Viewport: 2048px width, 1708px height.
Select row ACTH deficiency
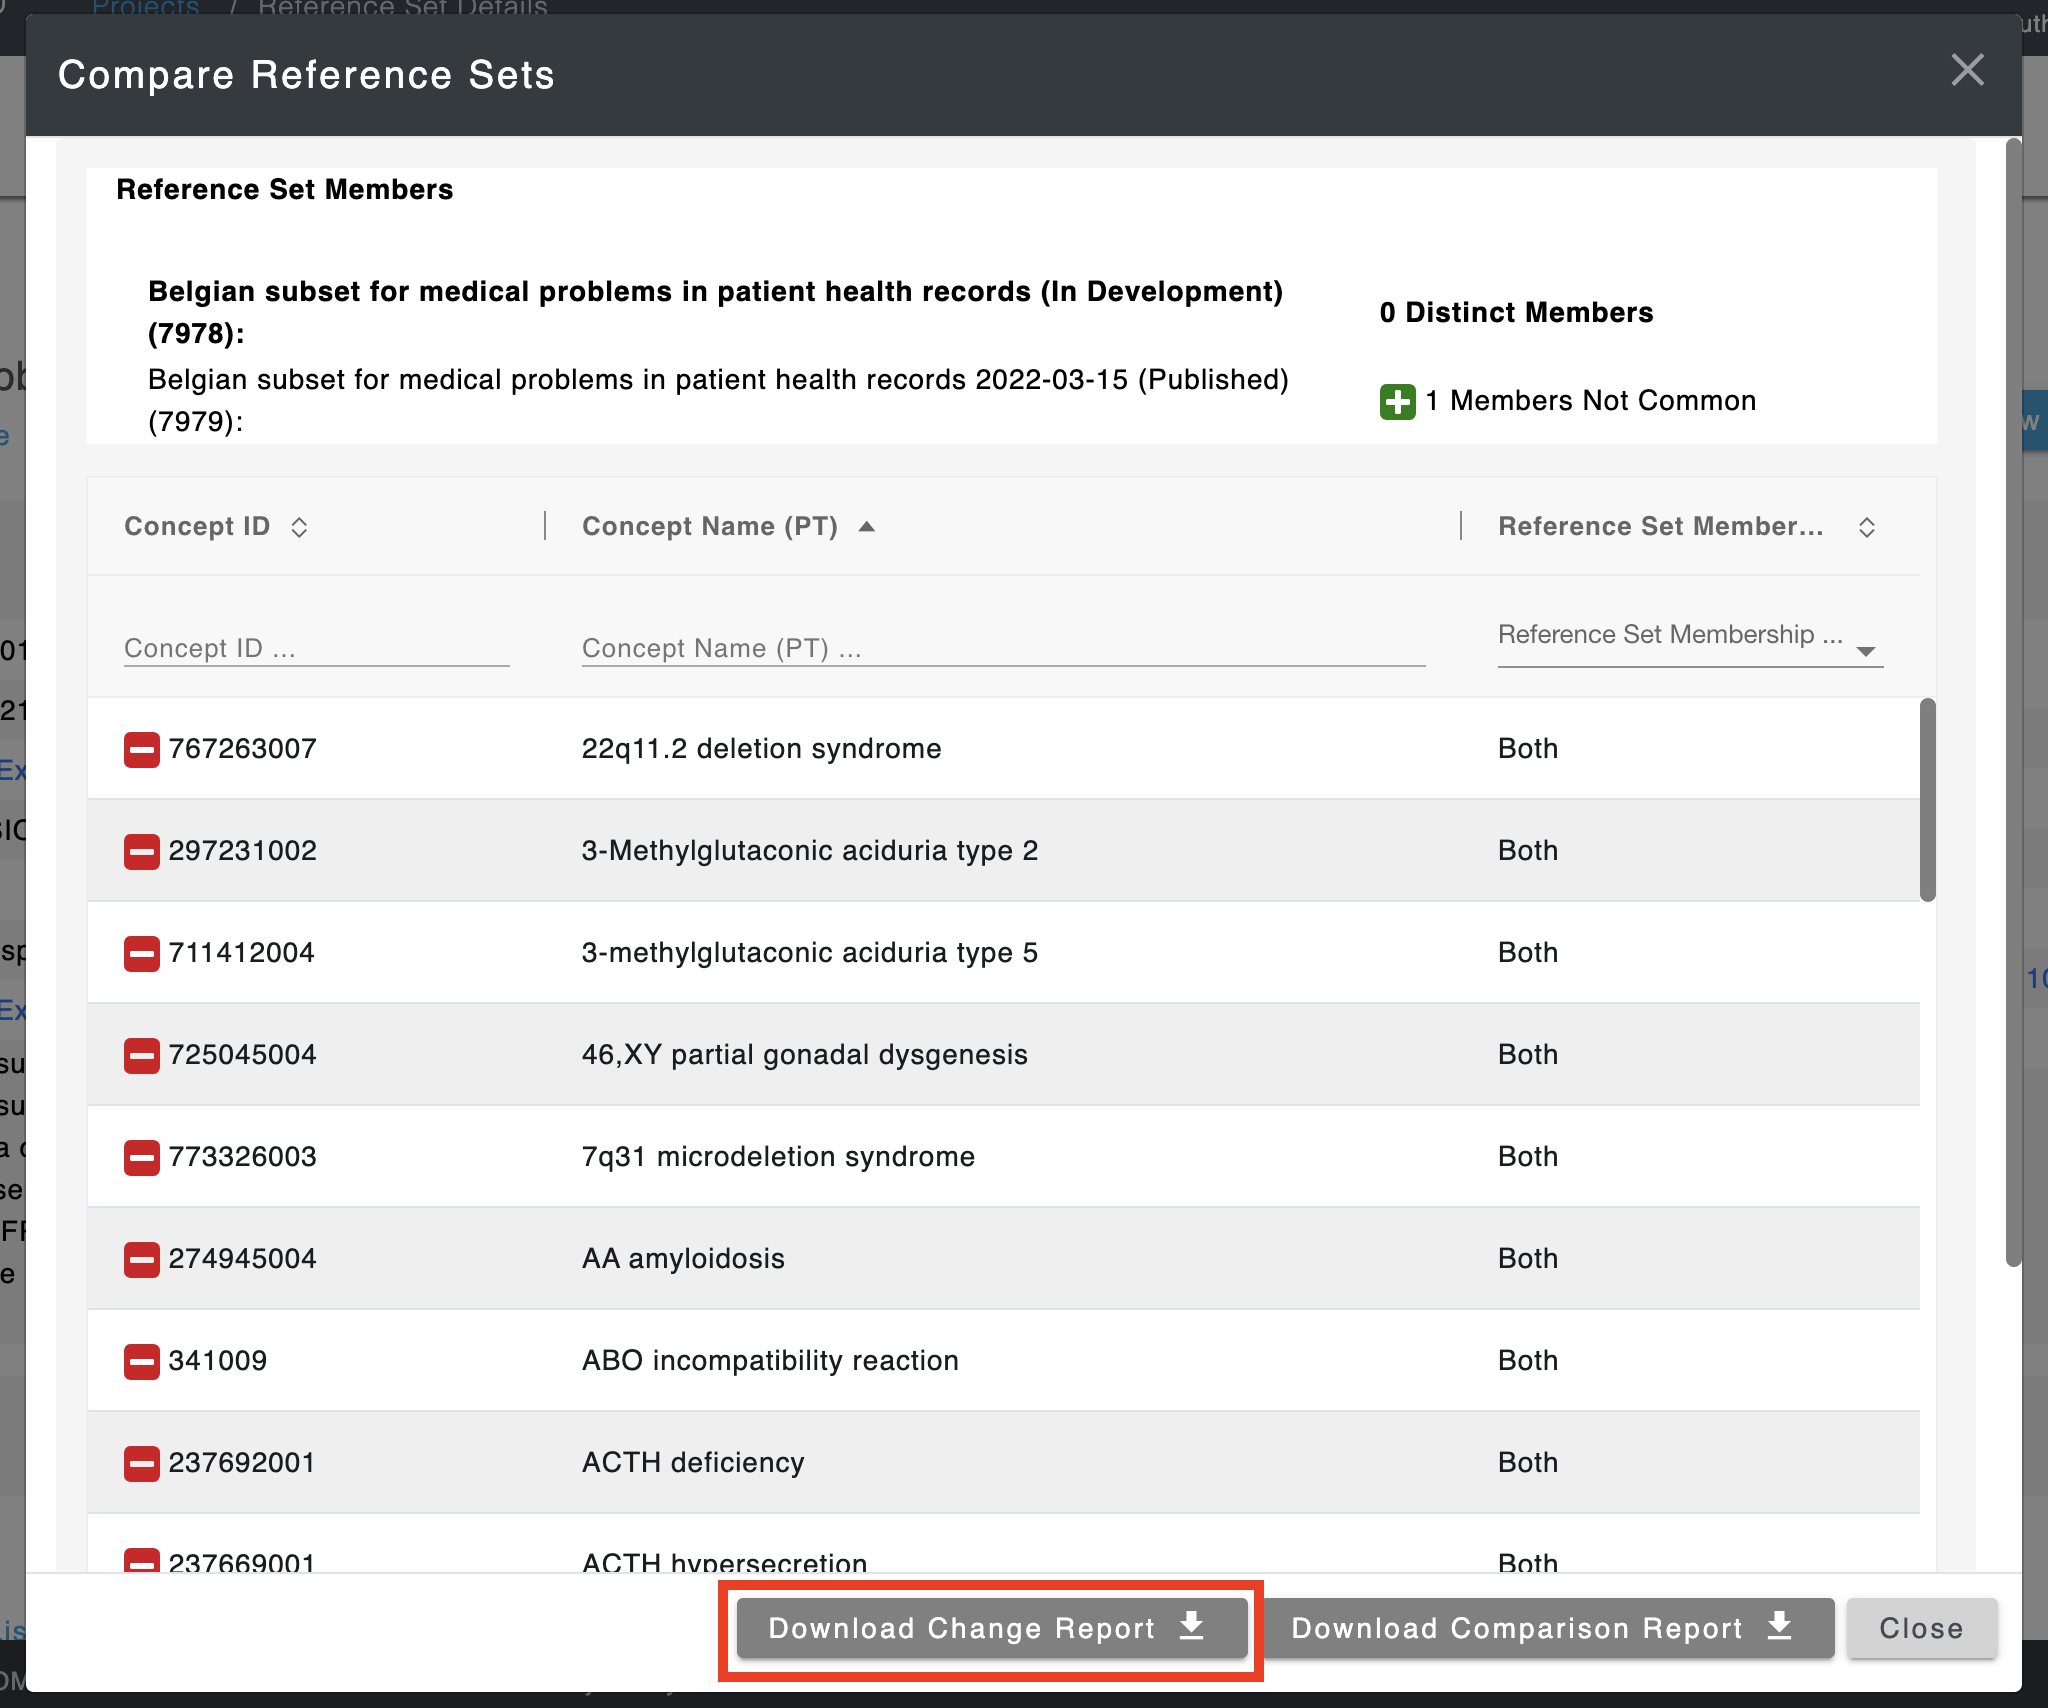point(1003,1463)
